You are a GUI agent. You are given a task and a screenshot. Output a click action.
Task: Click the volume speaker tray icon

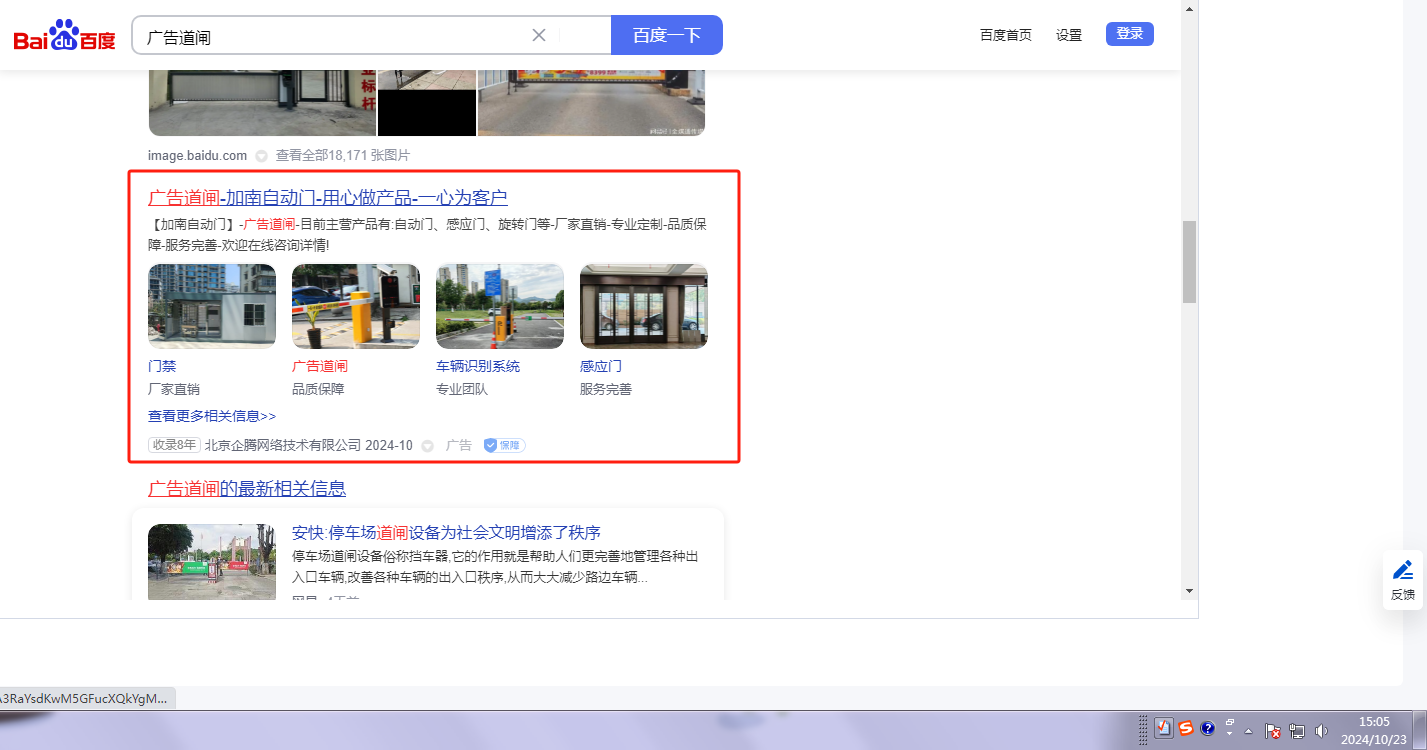[1322, 731]
